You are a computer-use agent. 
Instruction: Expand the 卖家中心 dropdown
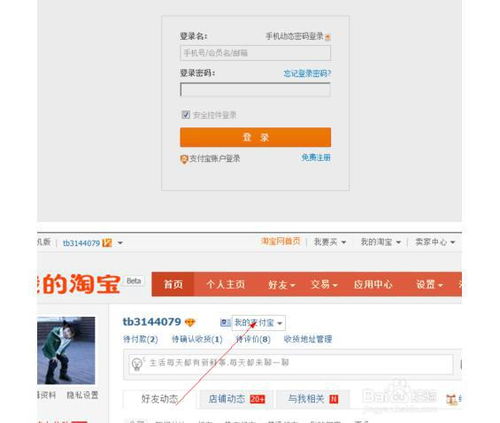pos(435,242)
